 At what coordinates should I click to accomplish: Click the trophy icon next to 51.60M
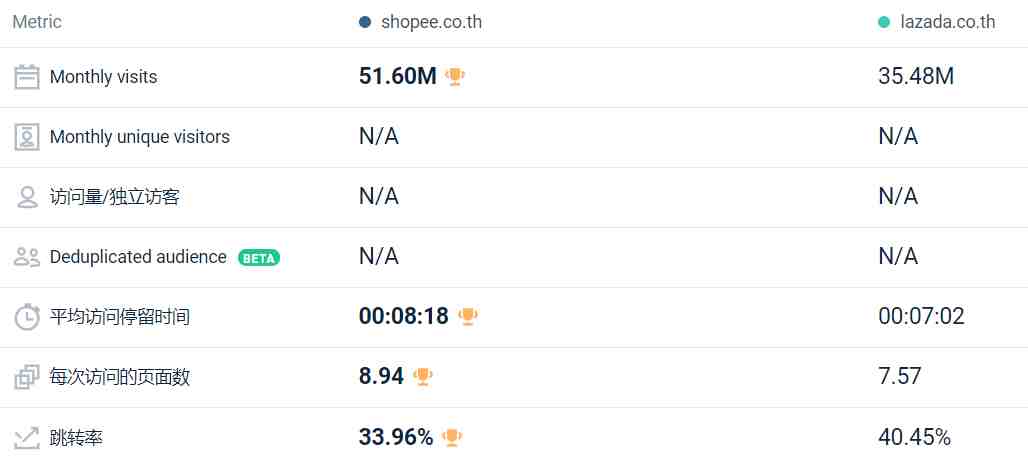454,77
